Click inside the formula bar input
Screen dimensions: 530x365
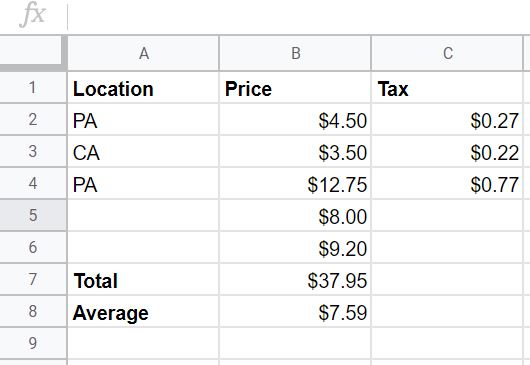(x=299, y=16)
